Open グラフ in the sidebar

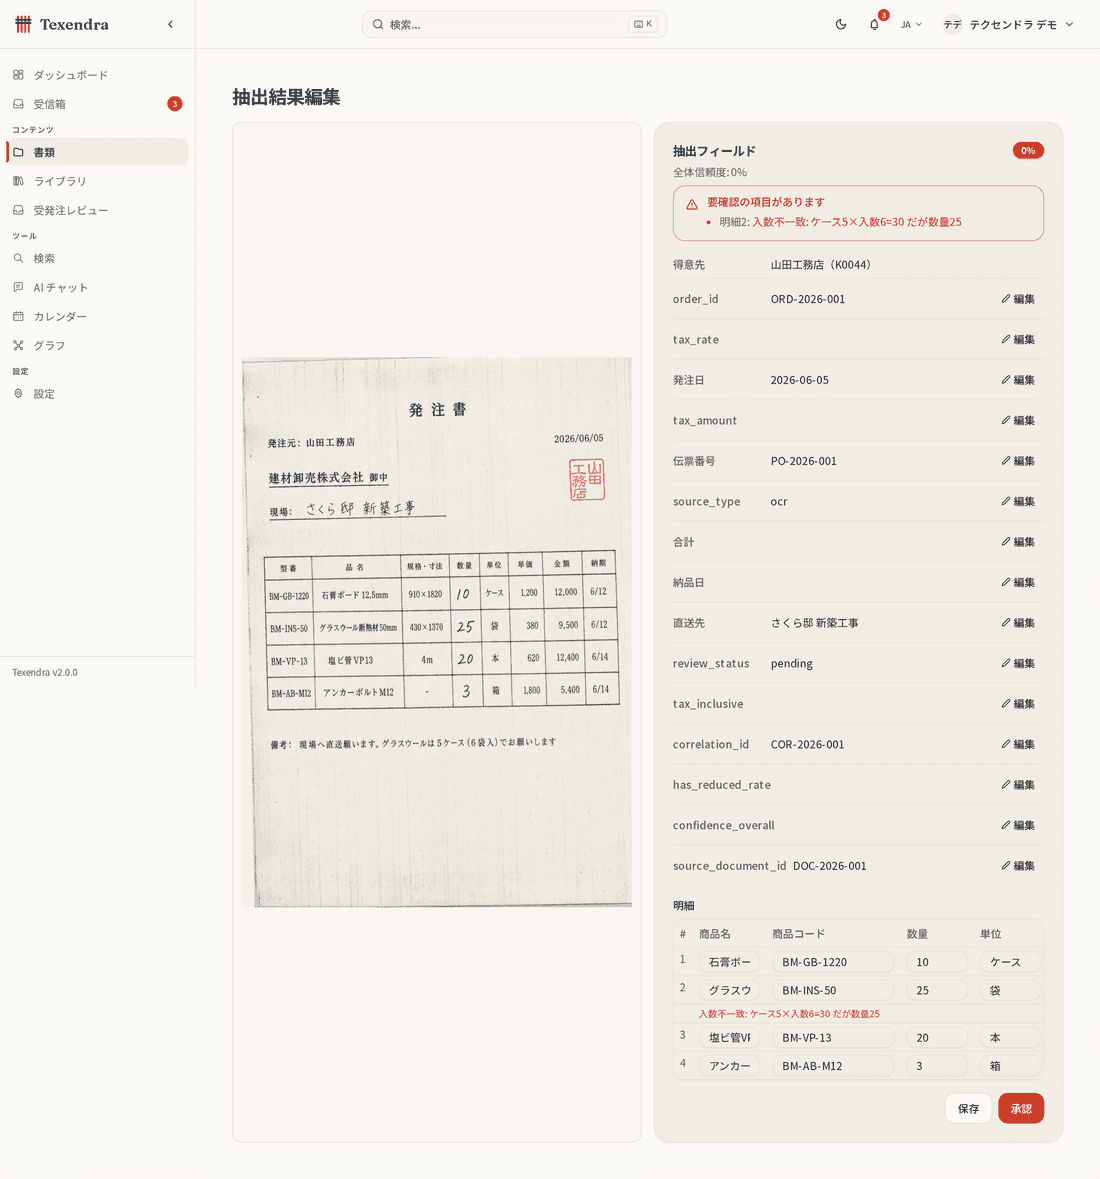pyautogui.click(x=97, y=345)
